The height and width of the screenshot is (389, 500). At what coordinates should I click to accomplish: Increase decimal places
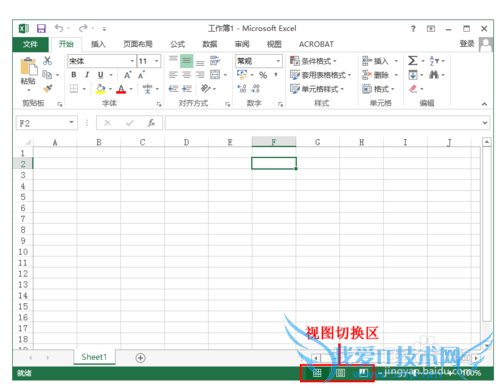tap(242, 89)
